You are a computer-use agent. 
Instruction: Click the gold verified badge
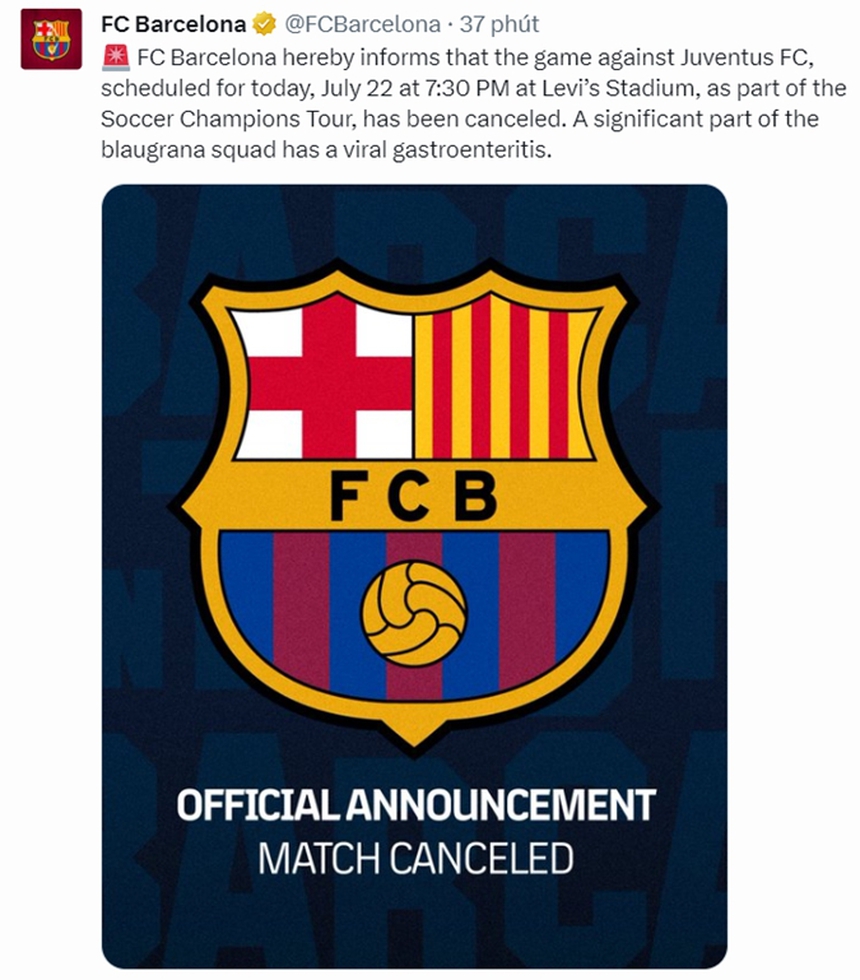point(264,23)
